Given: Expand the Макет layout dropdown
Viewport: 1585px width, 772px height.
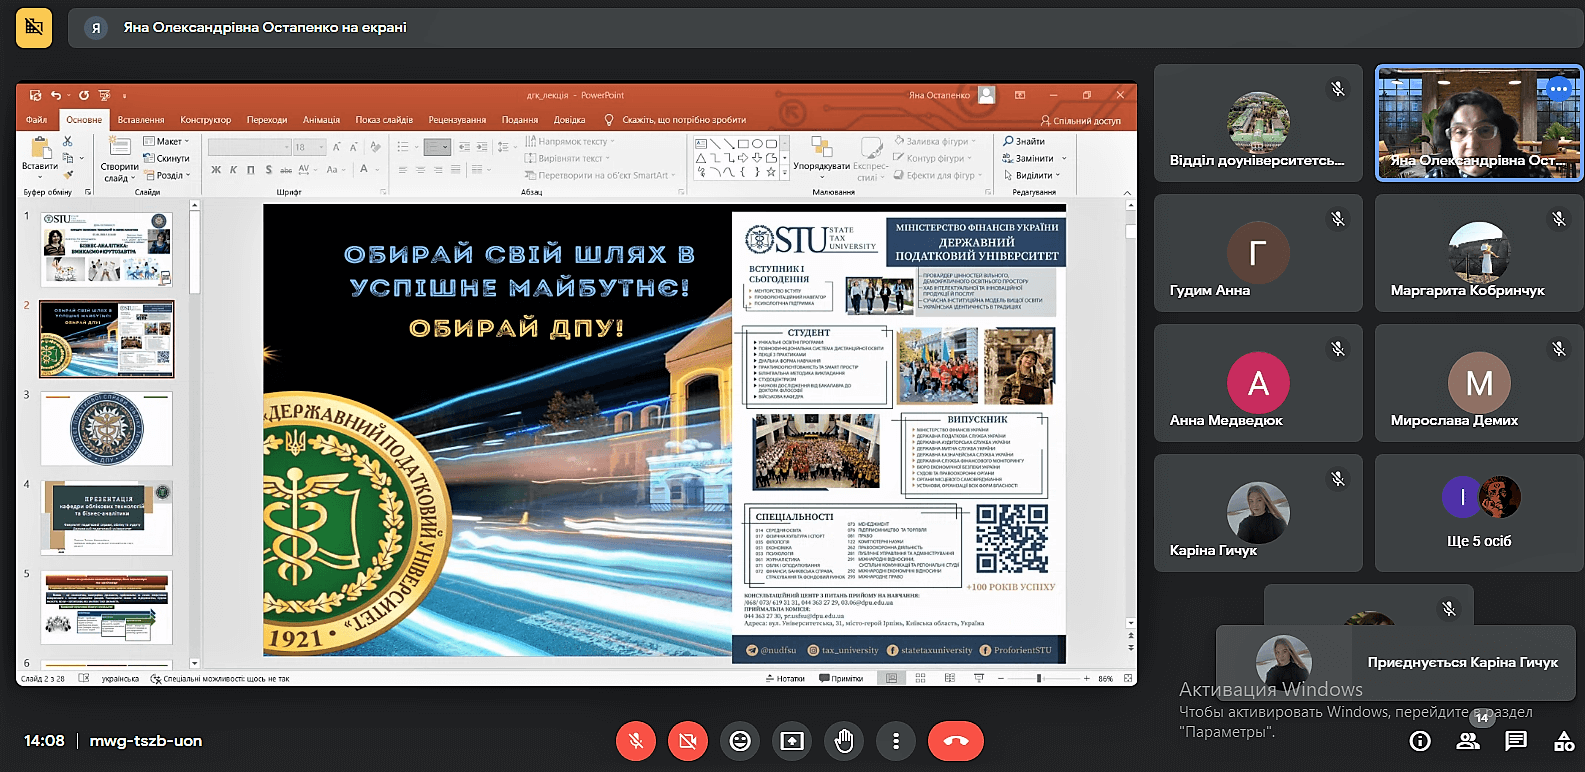Looking at the screenshot, I should coord(166,141).
